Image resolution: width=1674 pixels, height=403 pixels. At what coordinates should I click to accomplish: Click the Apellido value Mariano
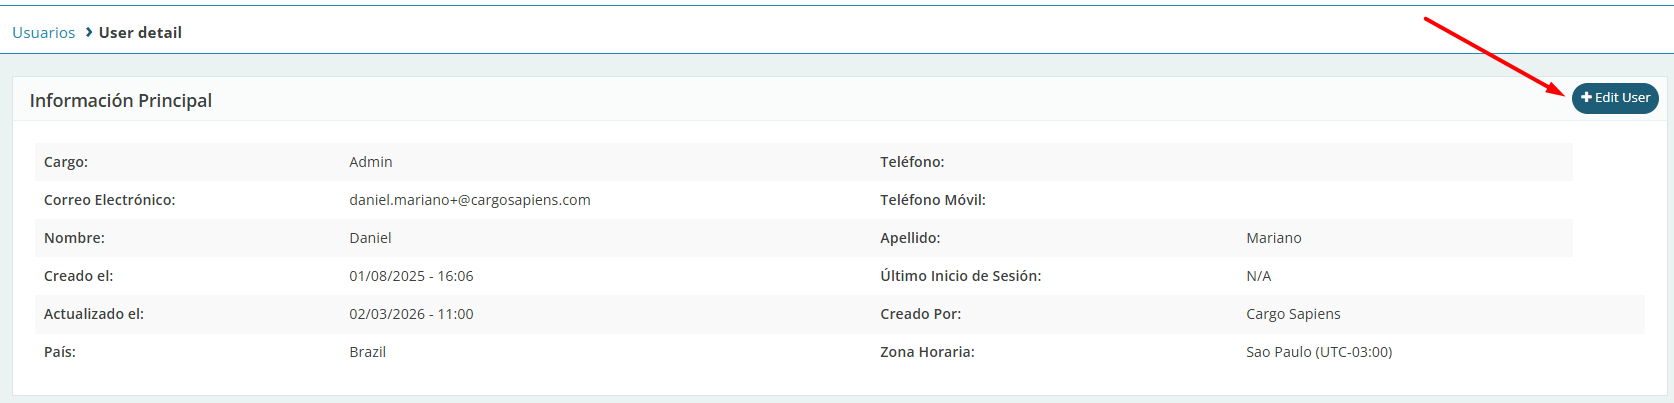(1274, 238)
